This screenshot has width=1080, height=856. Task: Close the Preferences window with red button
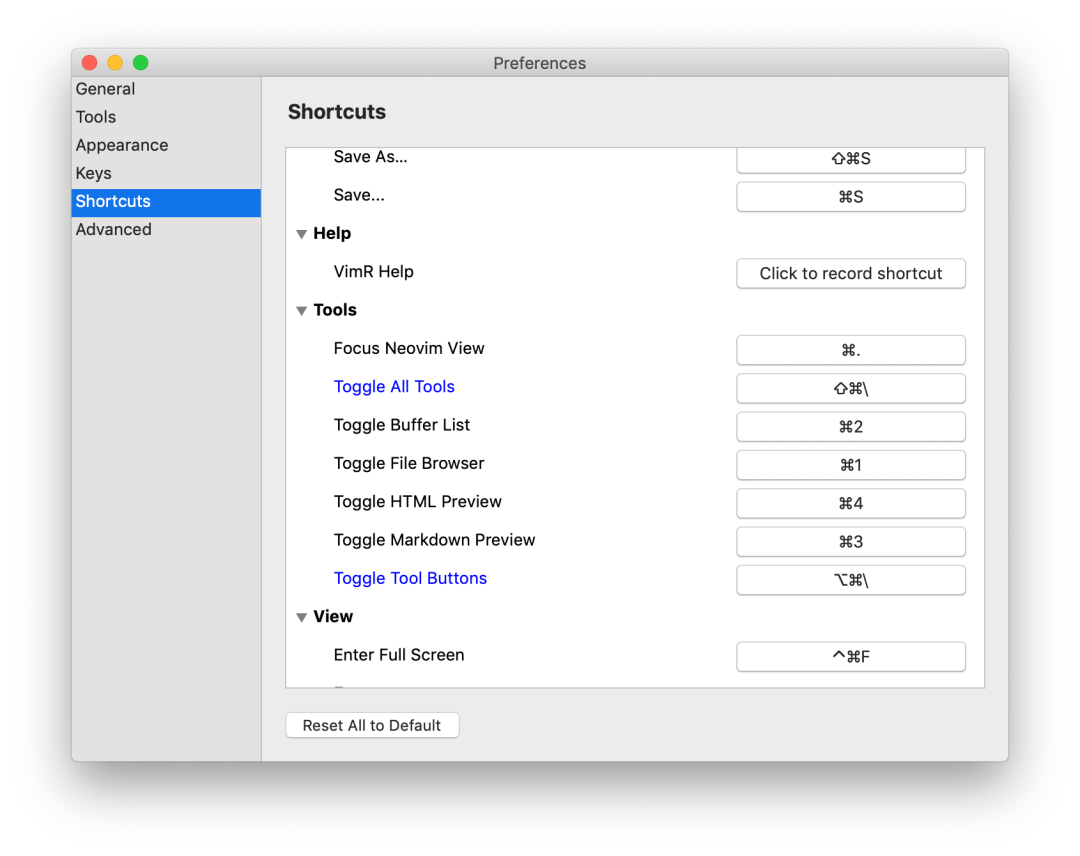tap(90, 63)
